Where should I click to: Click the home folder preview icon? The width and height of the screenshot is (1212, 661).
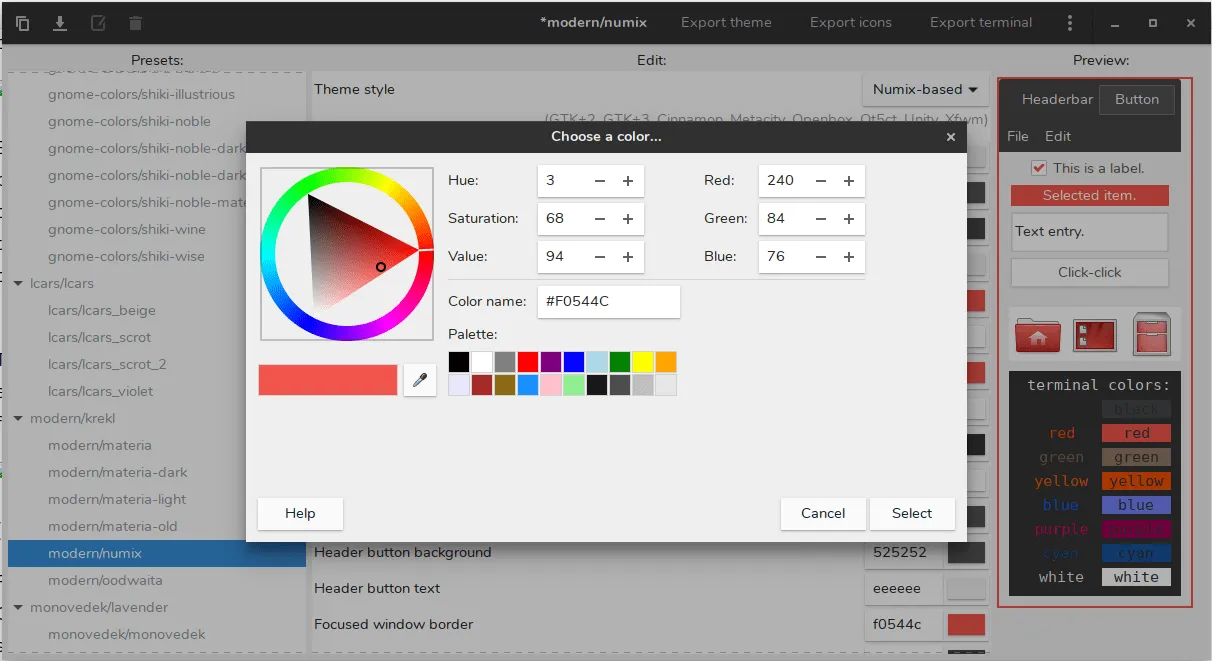1037,334
